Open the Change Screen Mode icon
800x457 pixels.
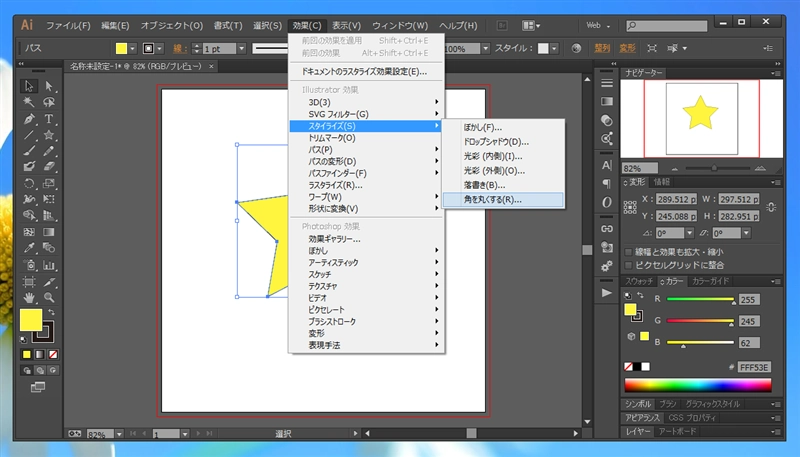38,387
